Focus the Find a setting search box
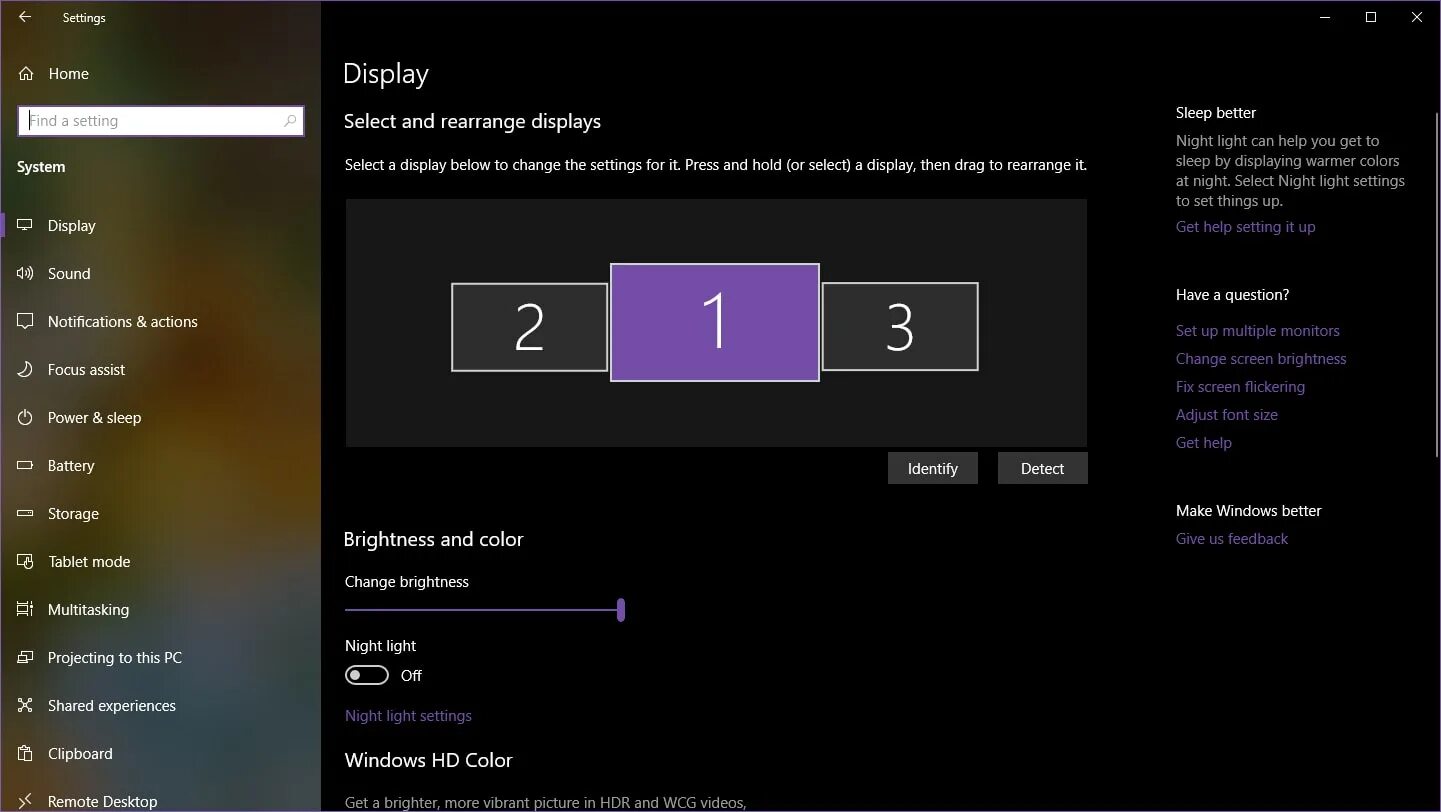 tap(161, 121)
